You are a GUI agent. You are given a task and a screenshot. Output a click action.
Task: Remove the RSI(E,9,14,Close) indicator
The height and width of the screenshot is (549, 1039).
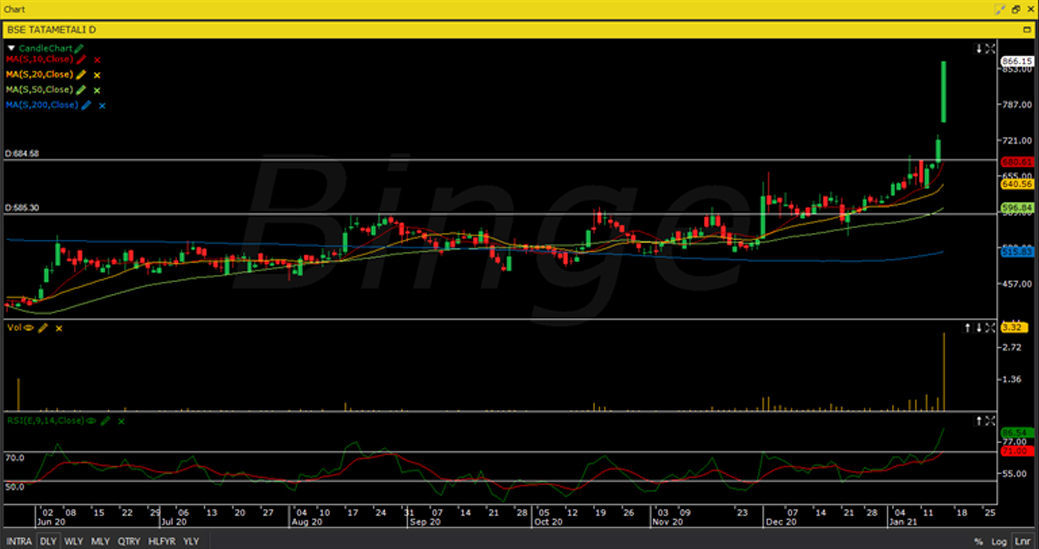tap(121, 421)
